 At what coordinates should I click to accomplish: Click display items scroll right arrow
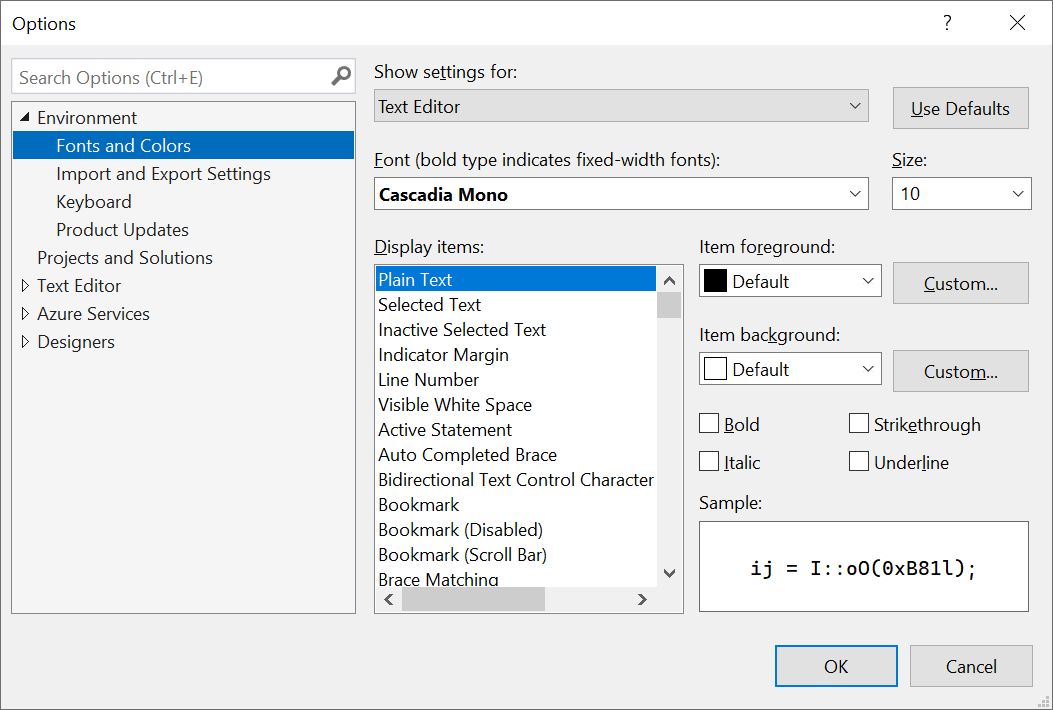(x=642, y=599)
